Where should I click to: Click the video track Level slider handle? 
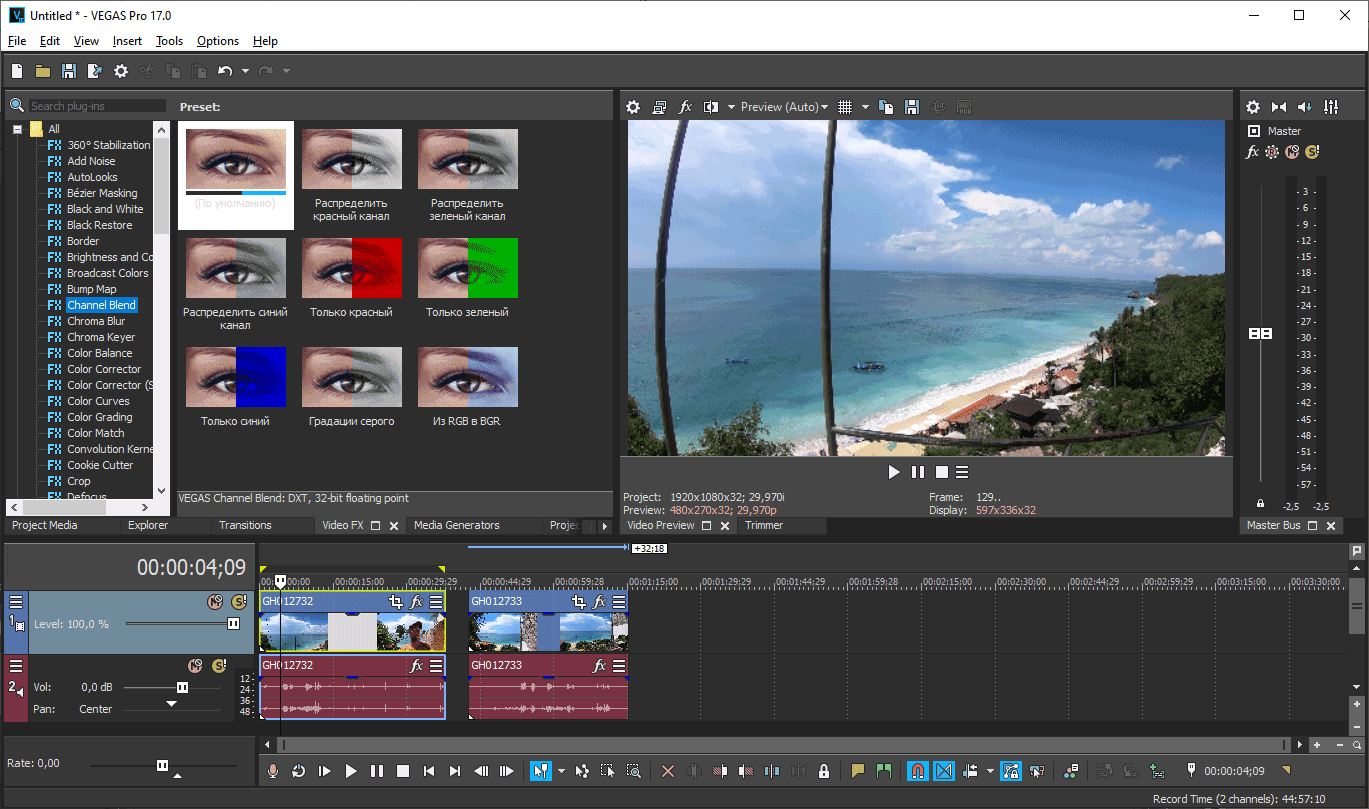(233, 624)
